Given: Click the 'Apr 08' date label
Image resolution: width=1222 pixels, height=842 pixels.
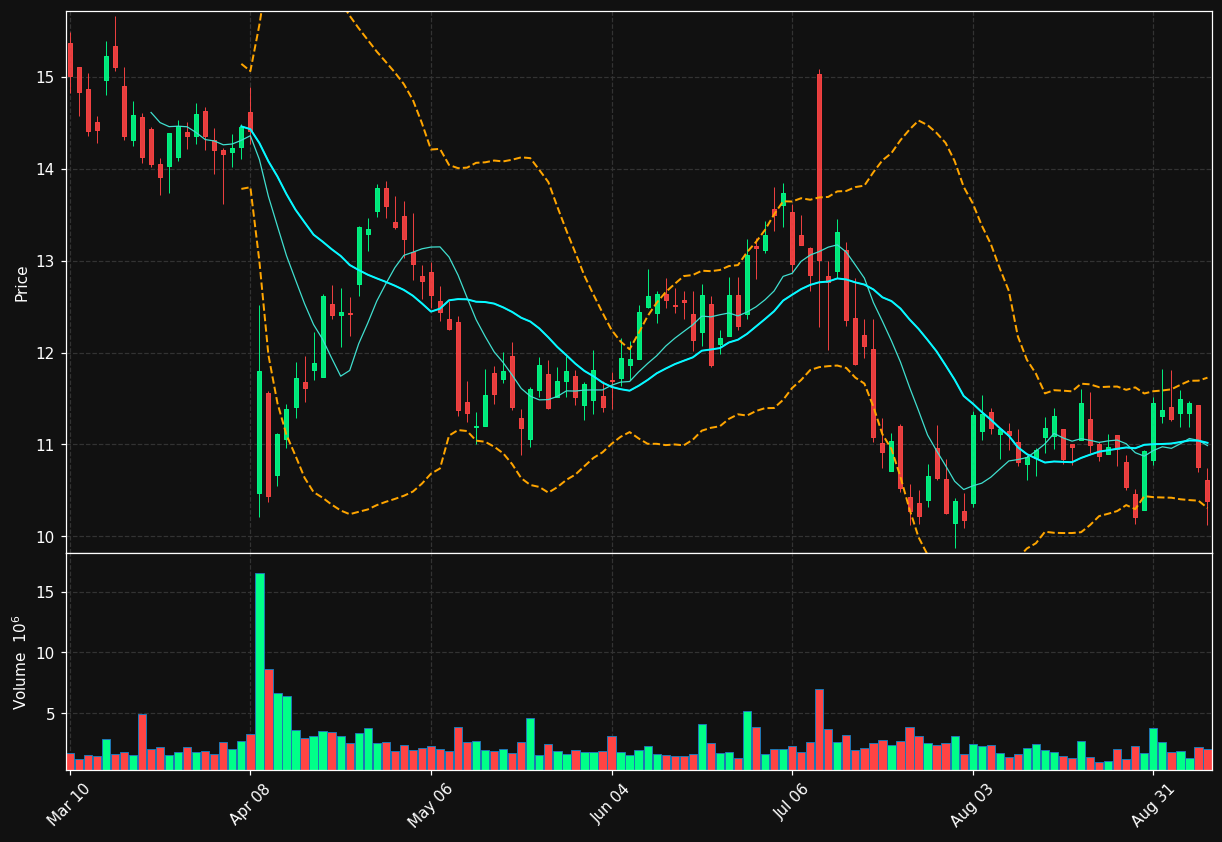Looking at the screenshot, I should [249, 804].
